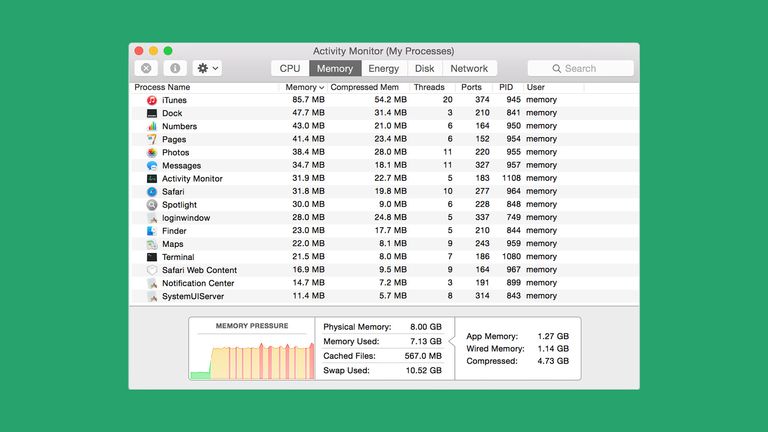Select the Photos process name
This screenshot has height=432, width=768.
(x=175, y=152)
